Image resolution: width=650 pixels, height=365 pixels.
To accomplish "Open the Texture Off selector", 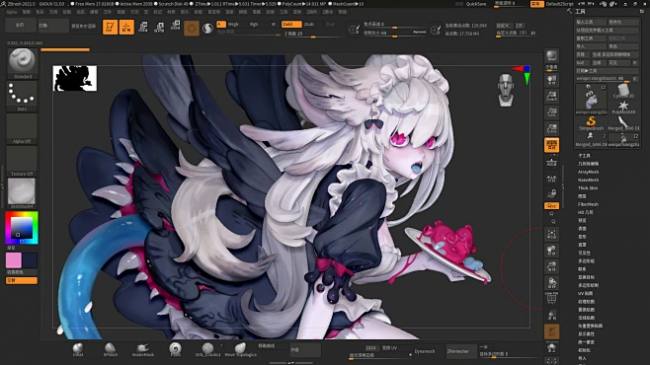I will (x=22, y=161).
